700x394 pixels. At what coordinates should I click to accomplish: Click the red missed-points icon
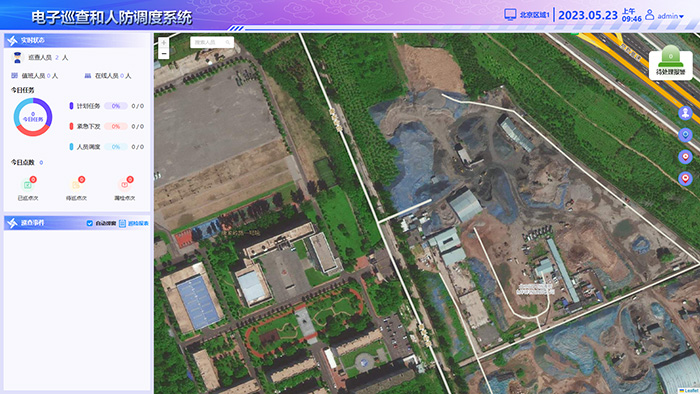[x=125, y=184]
